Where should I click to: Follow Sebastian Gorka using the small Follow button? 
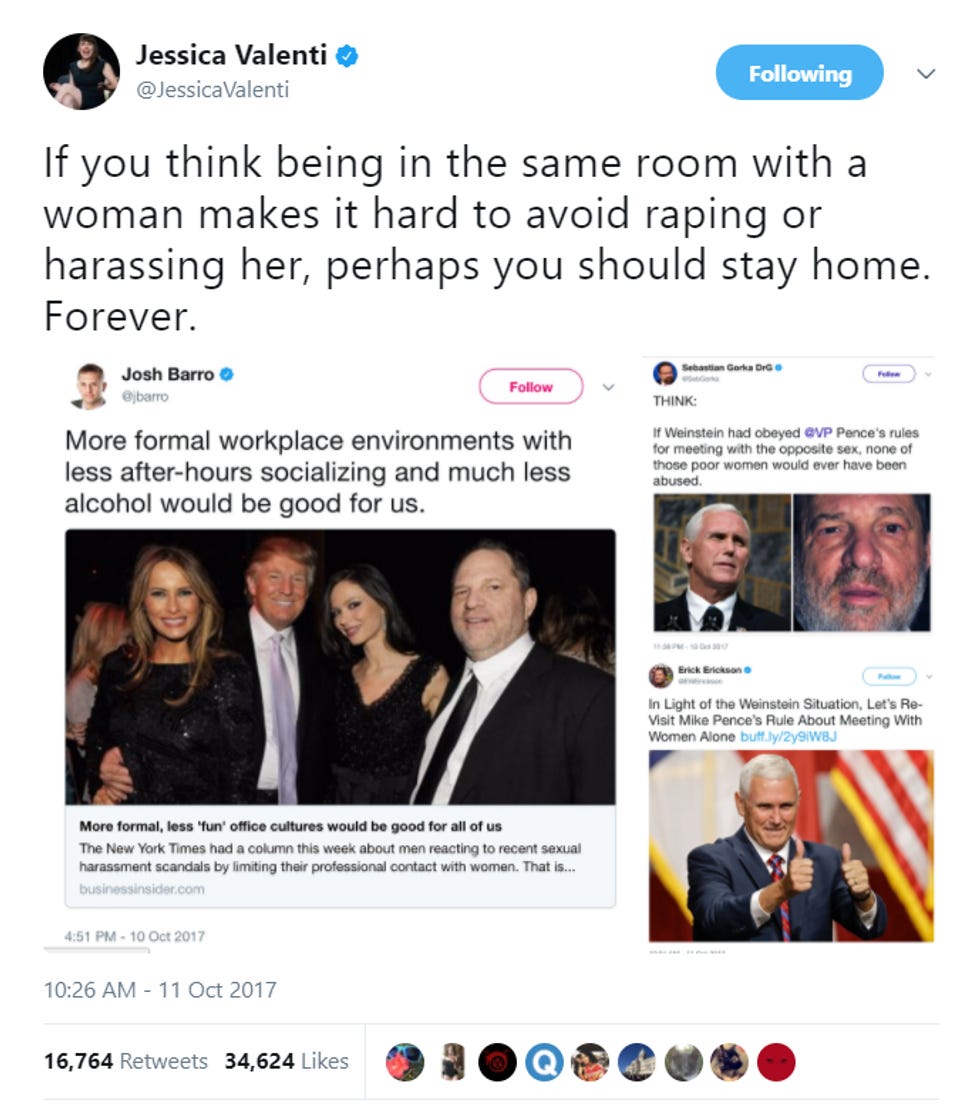[888, 374]
